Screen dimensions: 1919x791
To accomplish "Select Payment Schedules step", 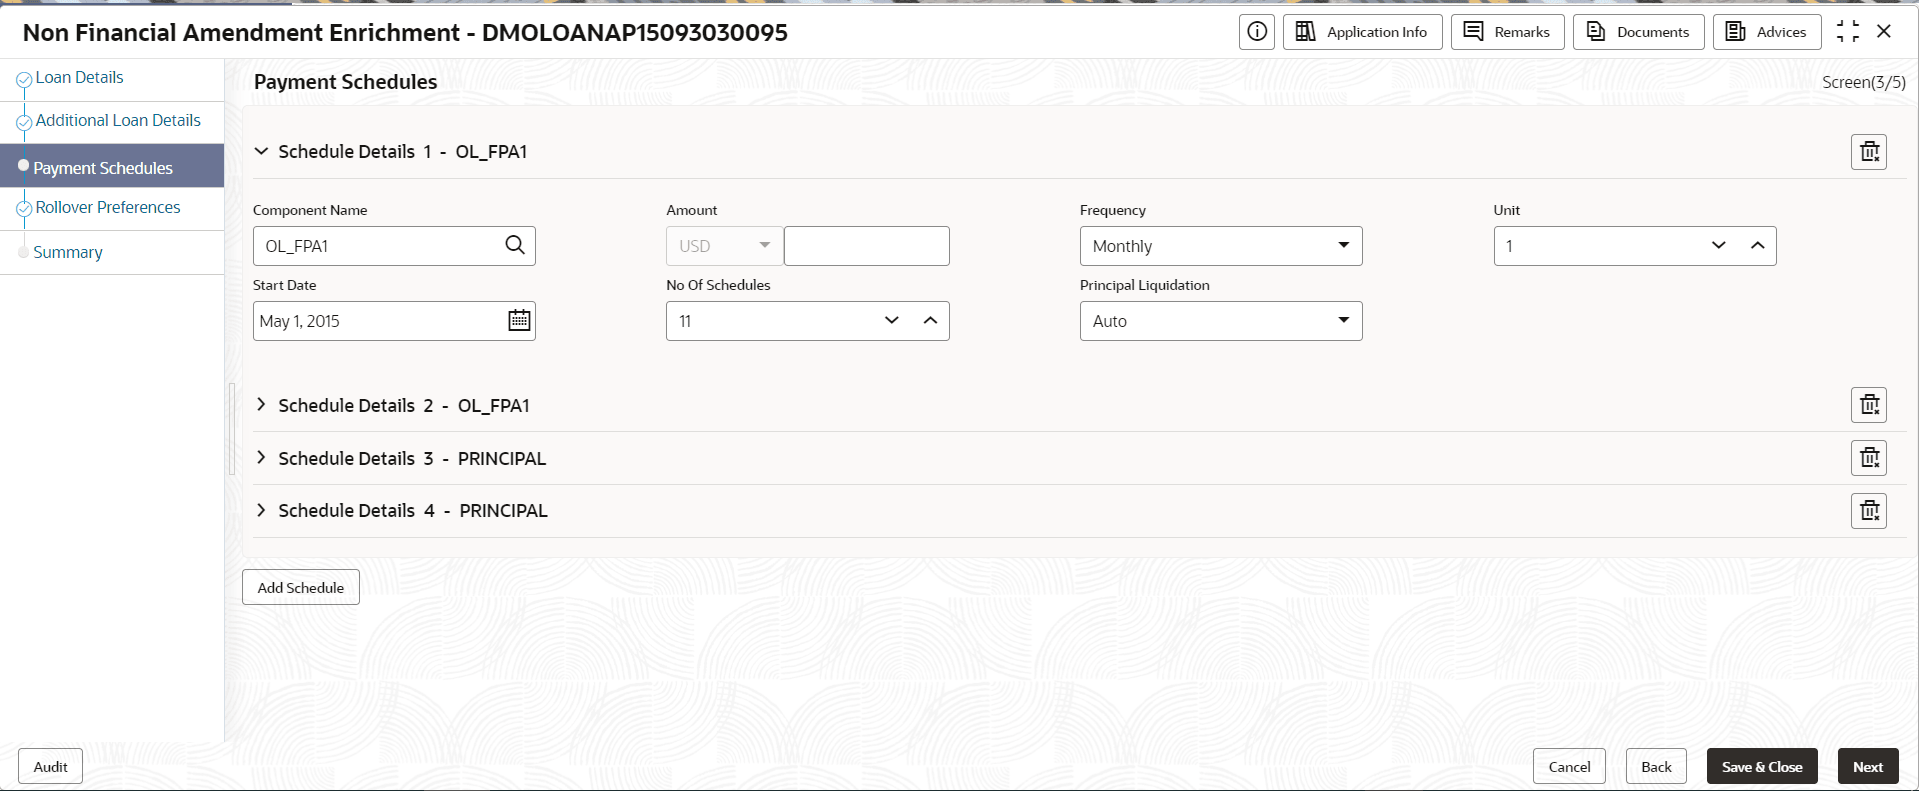I will click(112, 166).
